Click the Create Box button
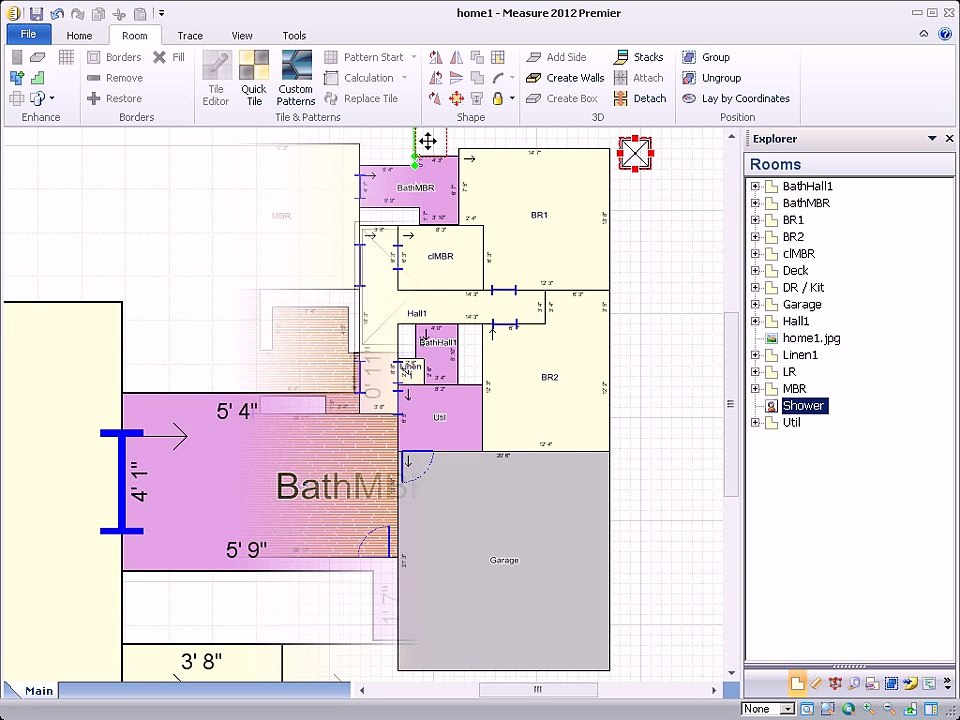This screenshot has width=960, height=720. (x=561, y=98)
